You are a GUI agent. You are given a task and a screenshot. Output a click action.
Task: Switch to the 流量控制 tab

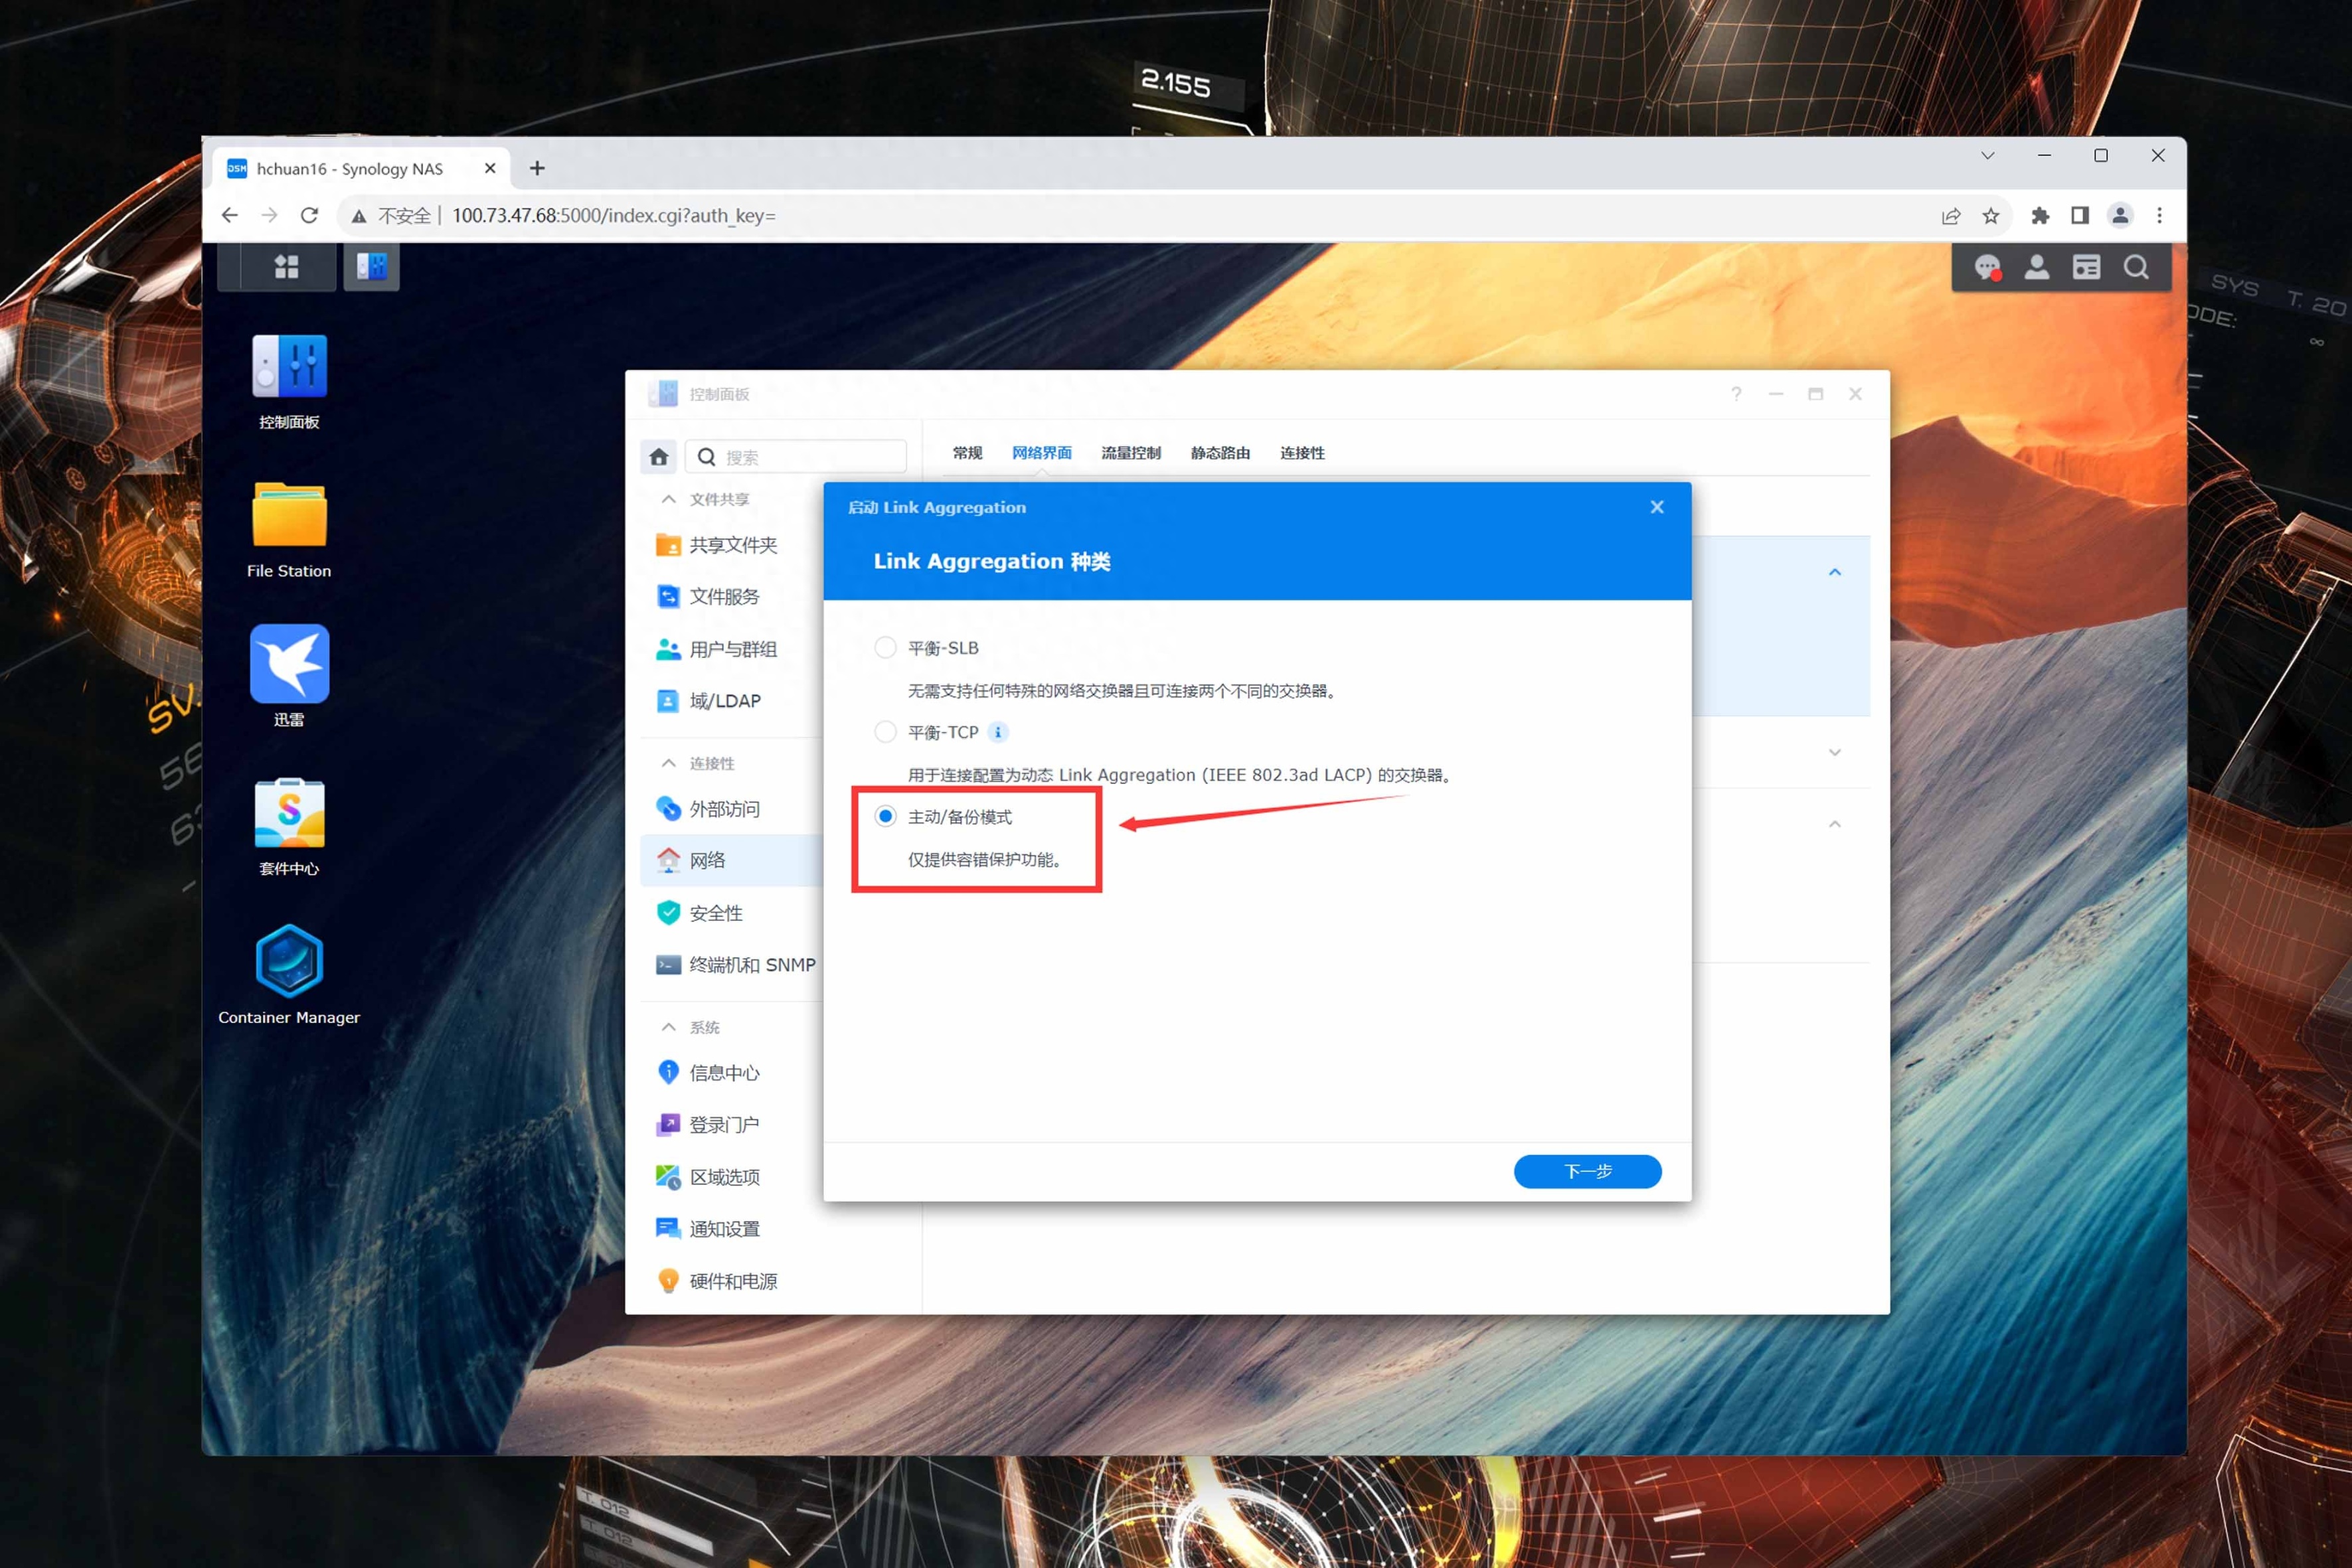point(1130,453)
